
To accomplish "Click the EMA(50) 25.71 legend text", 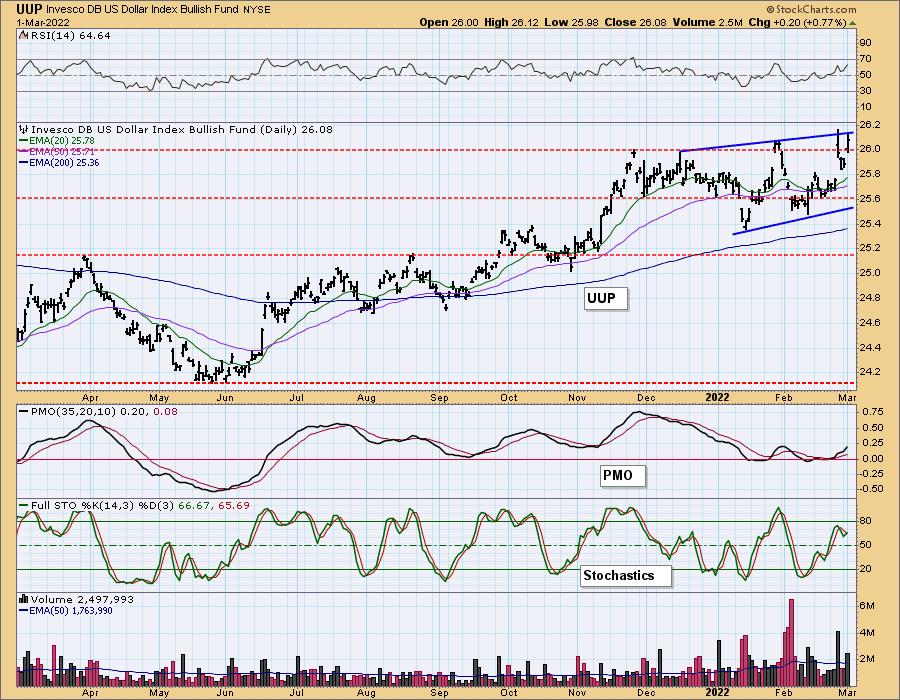I will (62, 151).
